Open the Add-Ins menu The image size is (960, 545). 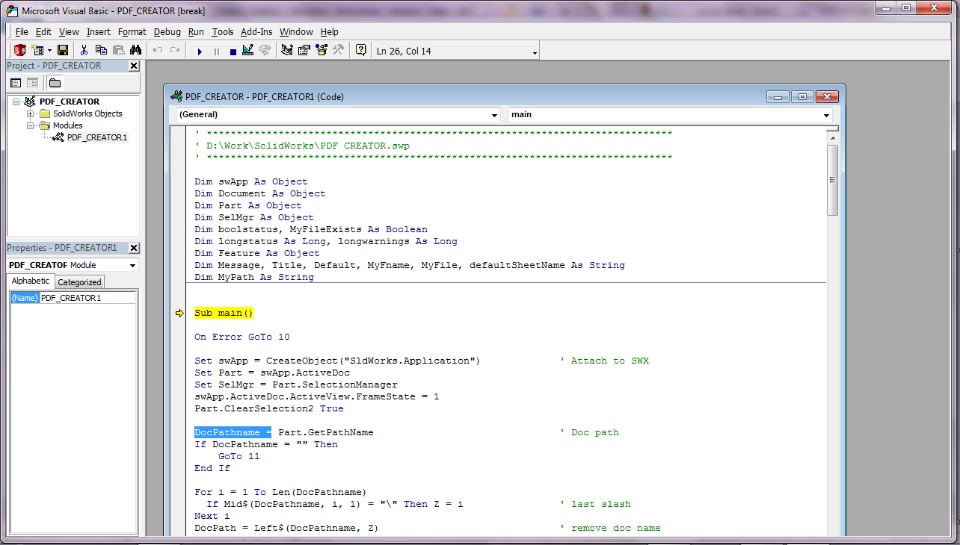coord(256,32)
